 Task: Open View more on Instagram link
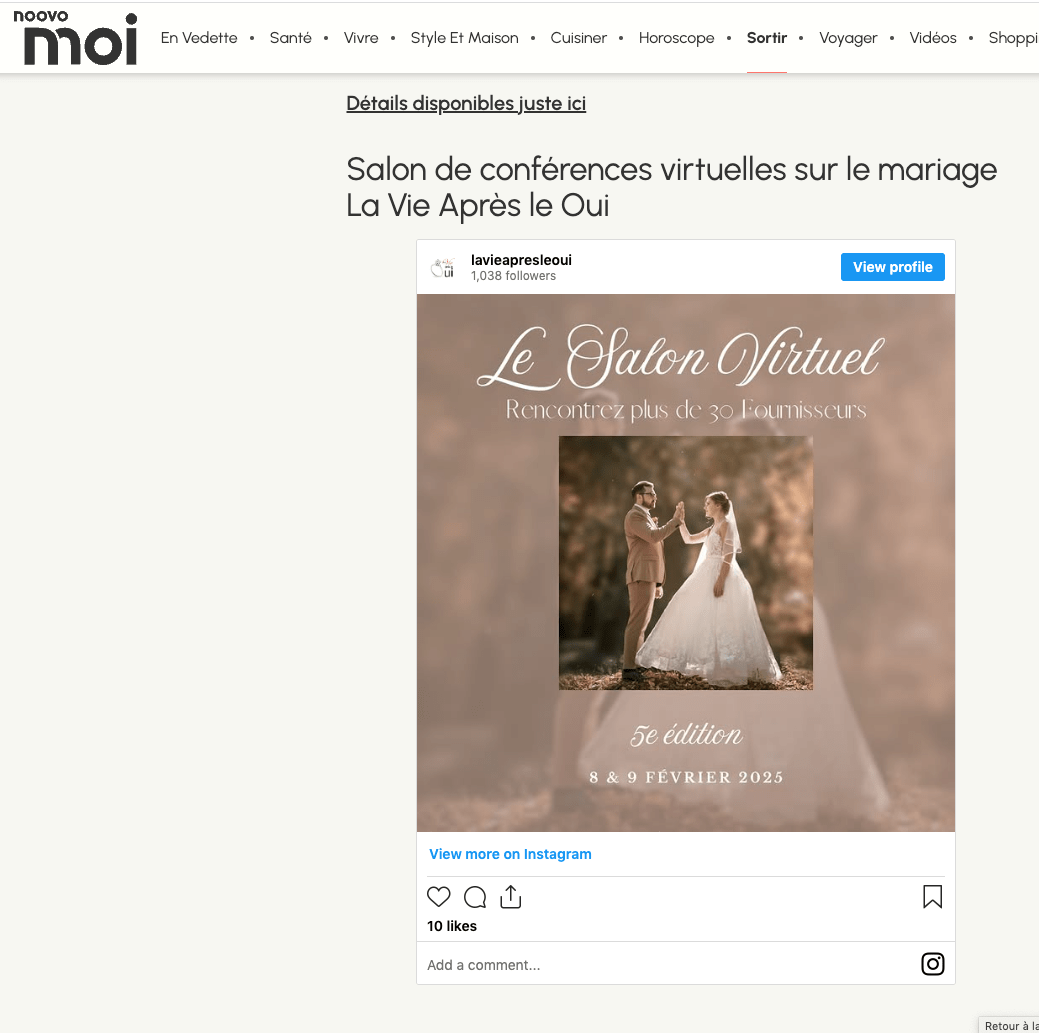coord(510,854)
